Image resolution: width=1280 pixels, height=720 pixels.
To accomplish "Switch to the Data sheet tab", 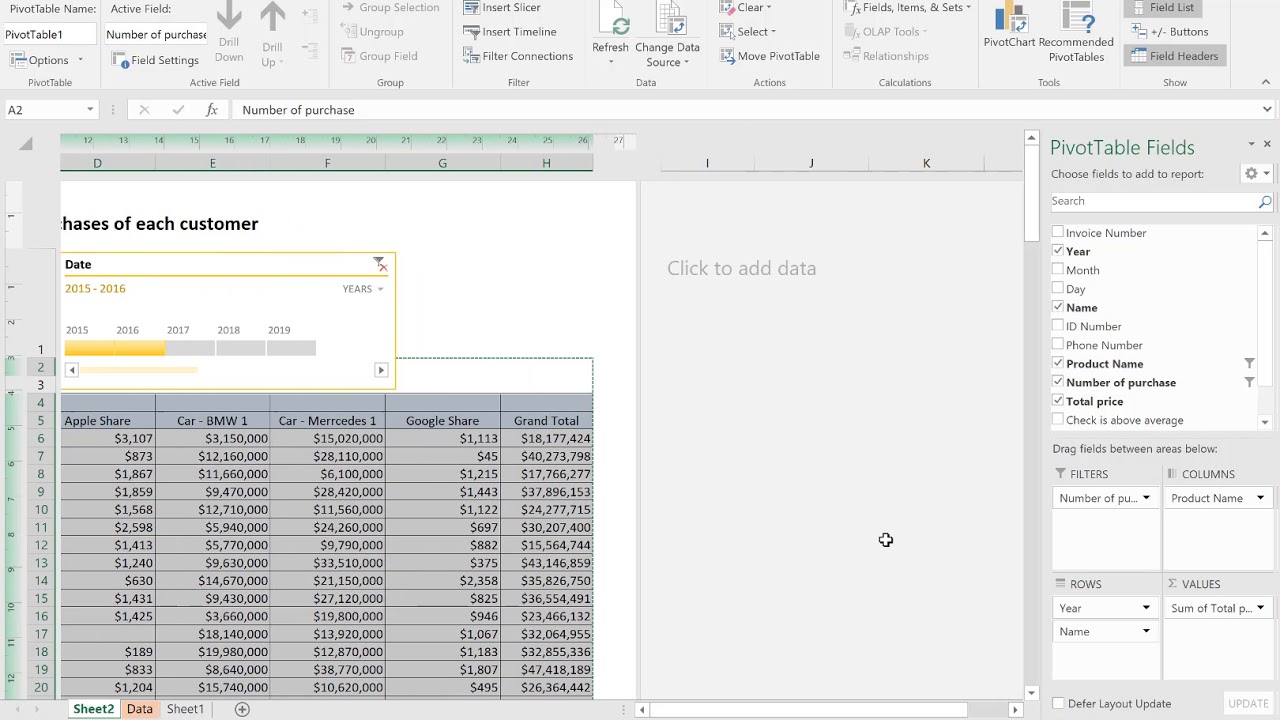I will 140,709.
